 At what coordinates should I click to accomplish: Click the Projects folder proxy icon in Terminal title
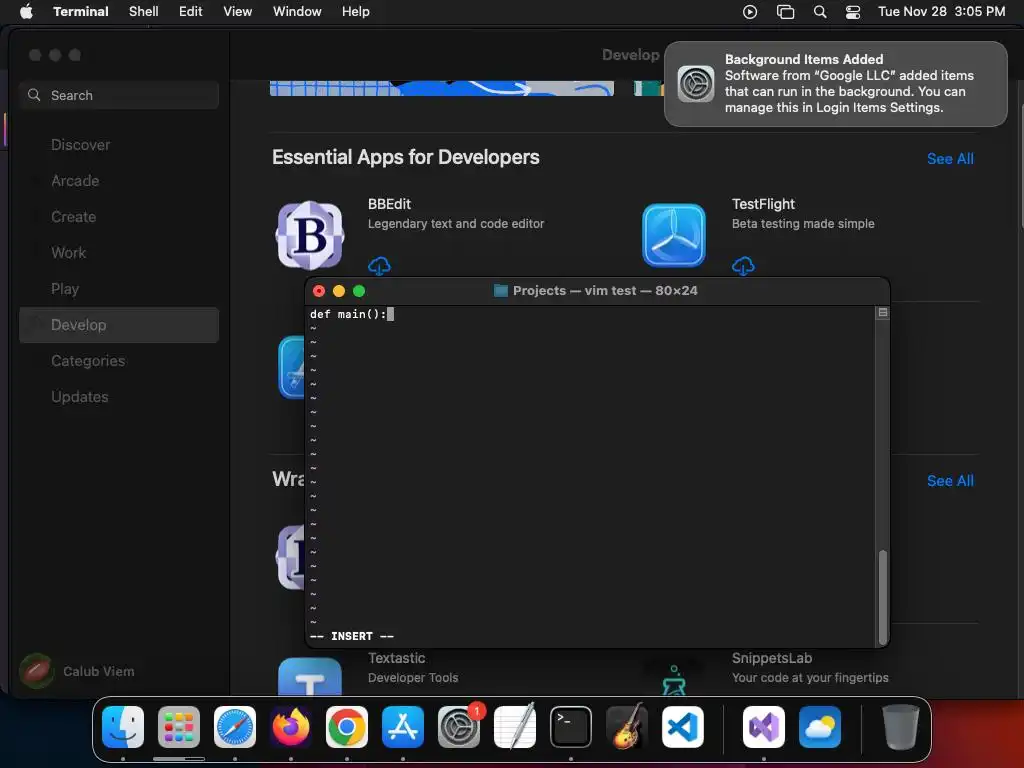click(x=501, y=291)
